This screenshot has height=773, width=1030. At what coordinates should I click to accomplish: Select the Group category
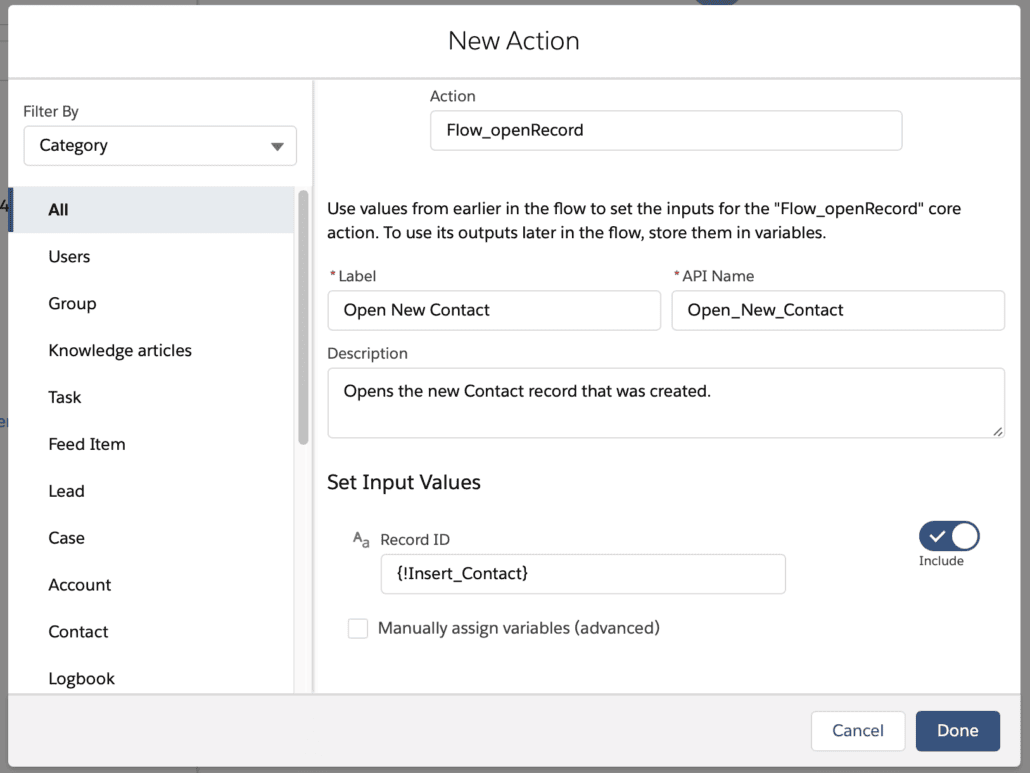point(152,303)
